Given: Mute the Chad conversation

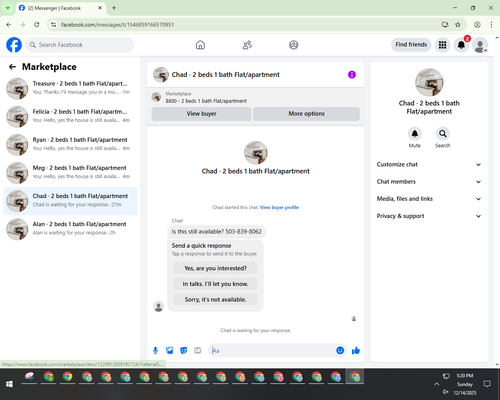Looking at the screenshot, I should pyautogui.click(x=415, y=134).
